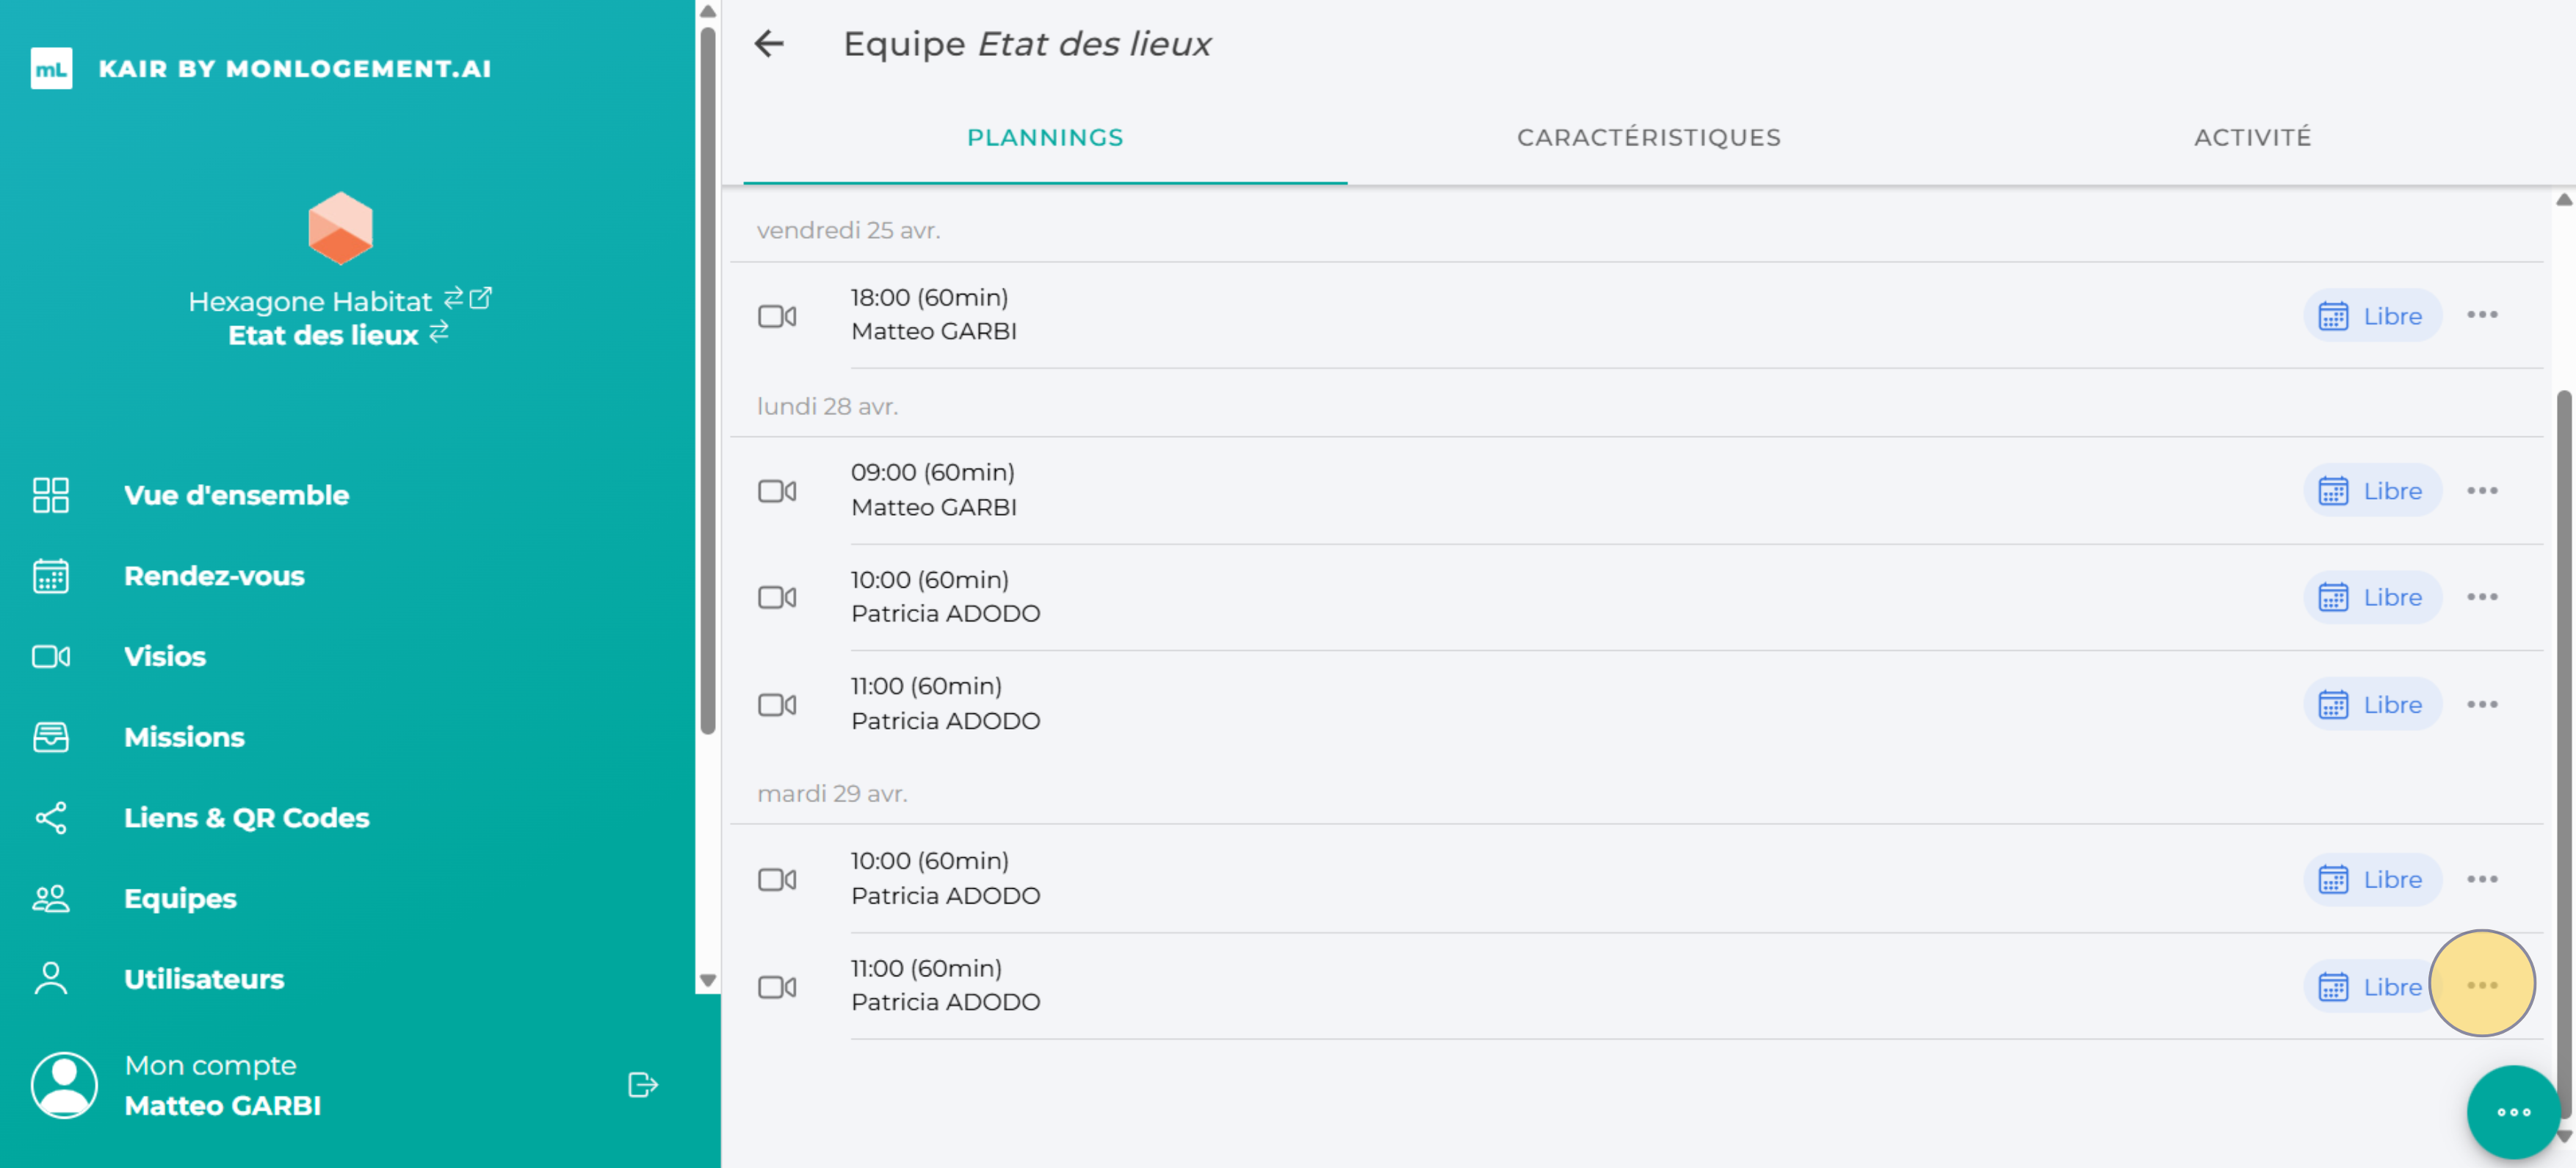Open external link icon next to Hexagone Habitat
The image size is (2576, 1168).
[x=481, y=298]
